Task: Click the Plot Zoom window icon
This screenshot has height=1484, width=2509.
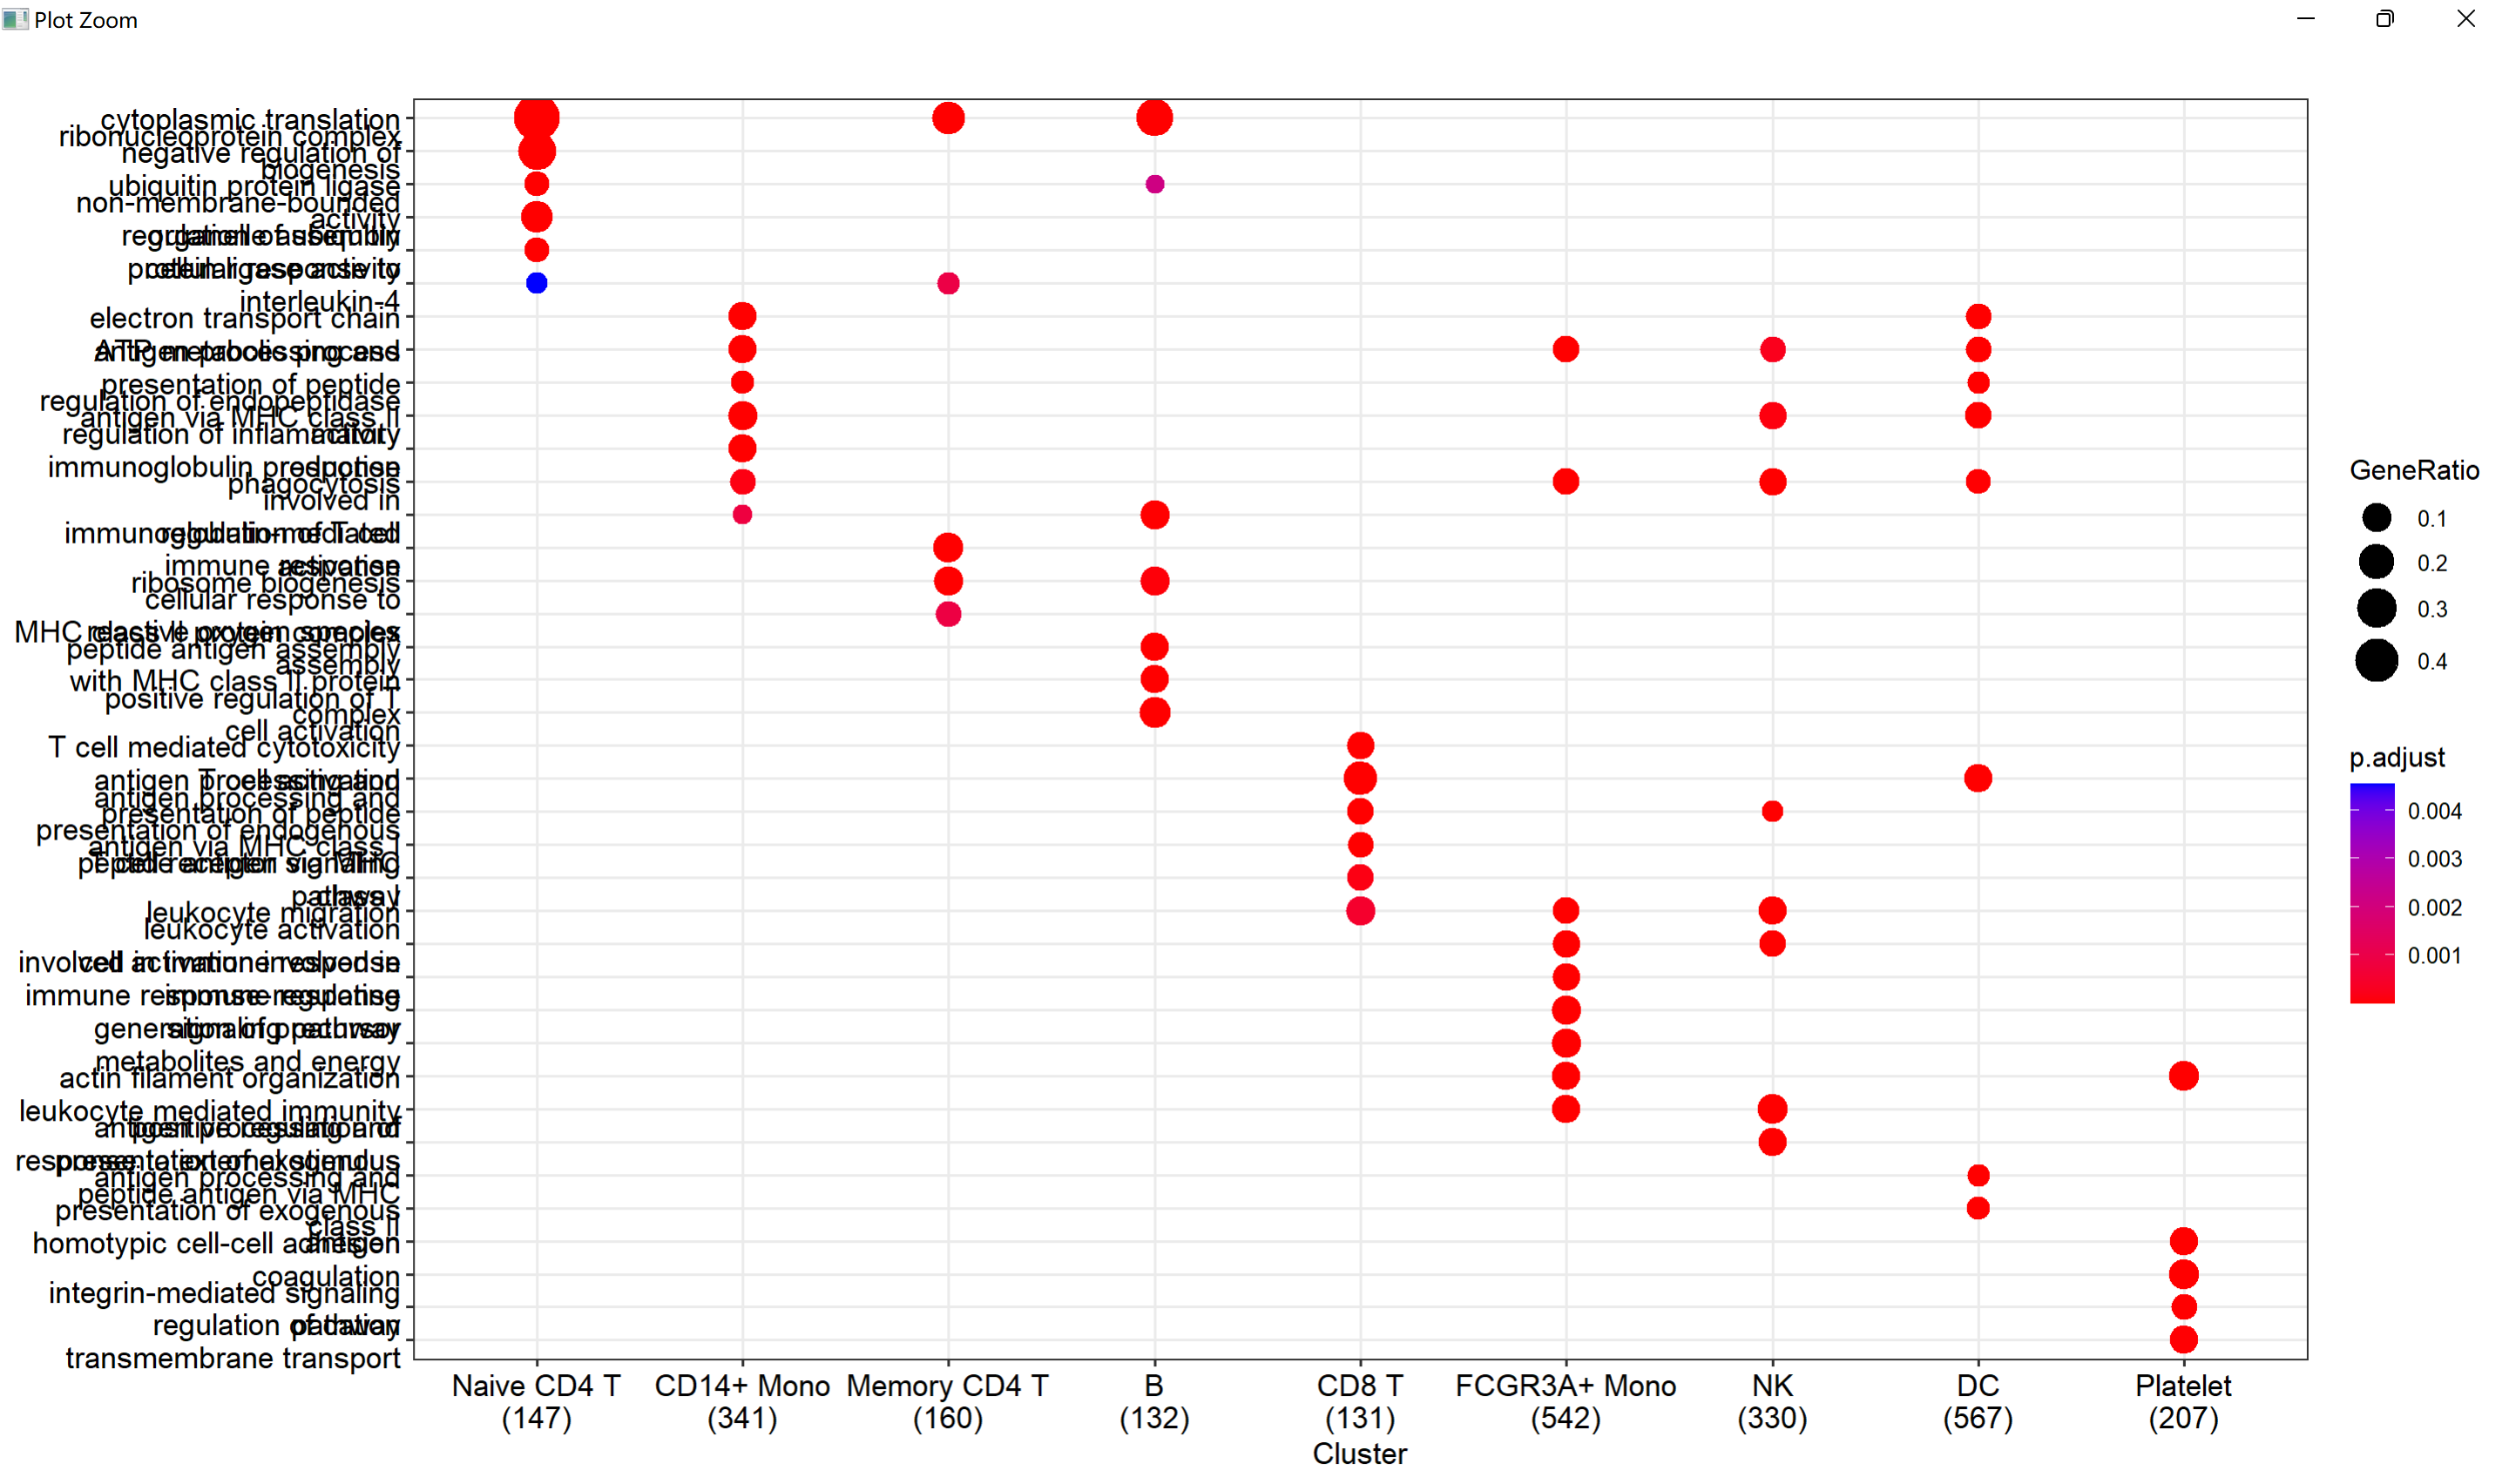Action: pos(14,19)
